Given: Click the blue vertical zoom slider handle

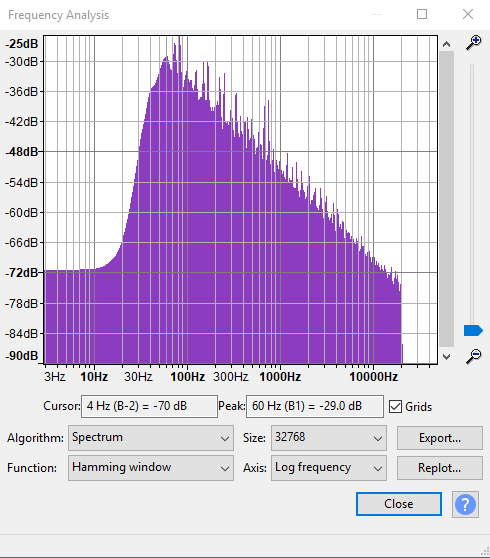Looking at the screenshot, I should 473,331.
